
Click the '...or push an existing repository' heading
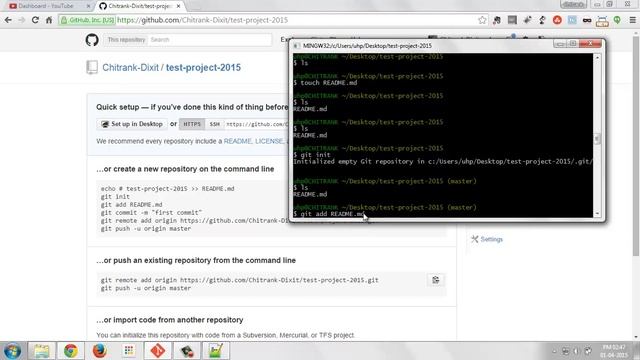(196, 260)
